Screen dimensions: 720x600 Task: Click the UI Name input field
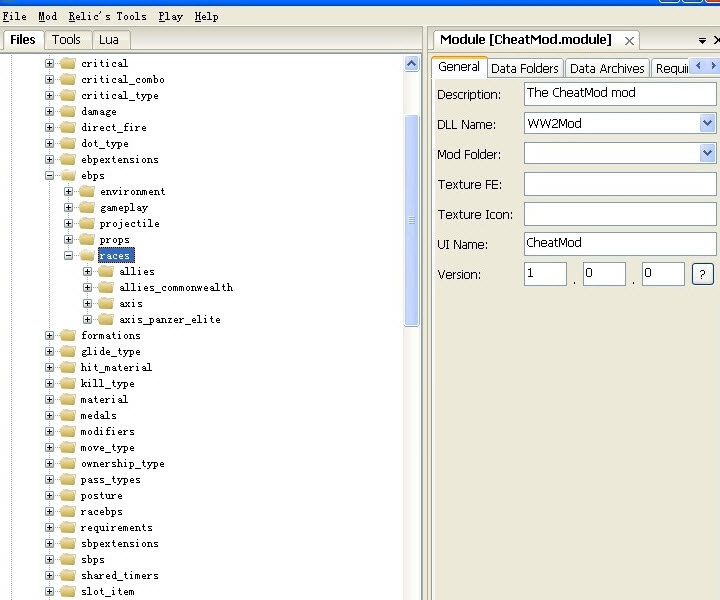pyautogui.click(x=620, y=243)
